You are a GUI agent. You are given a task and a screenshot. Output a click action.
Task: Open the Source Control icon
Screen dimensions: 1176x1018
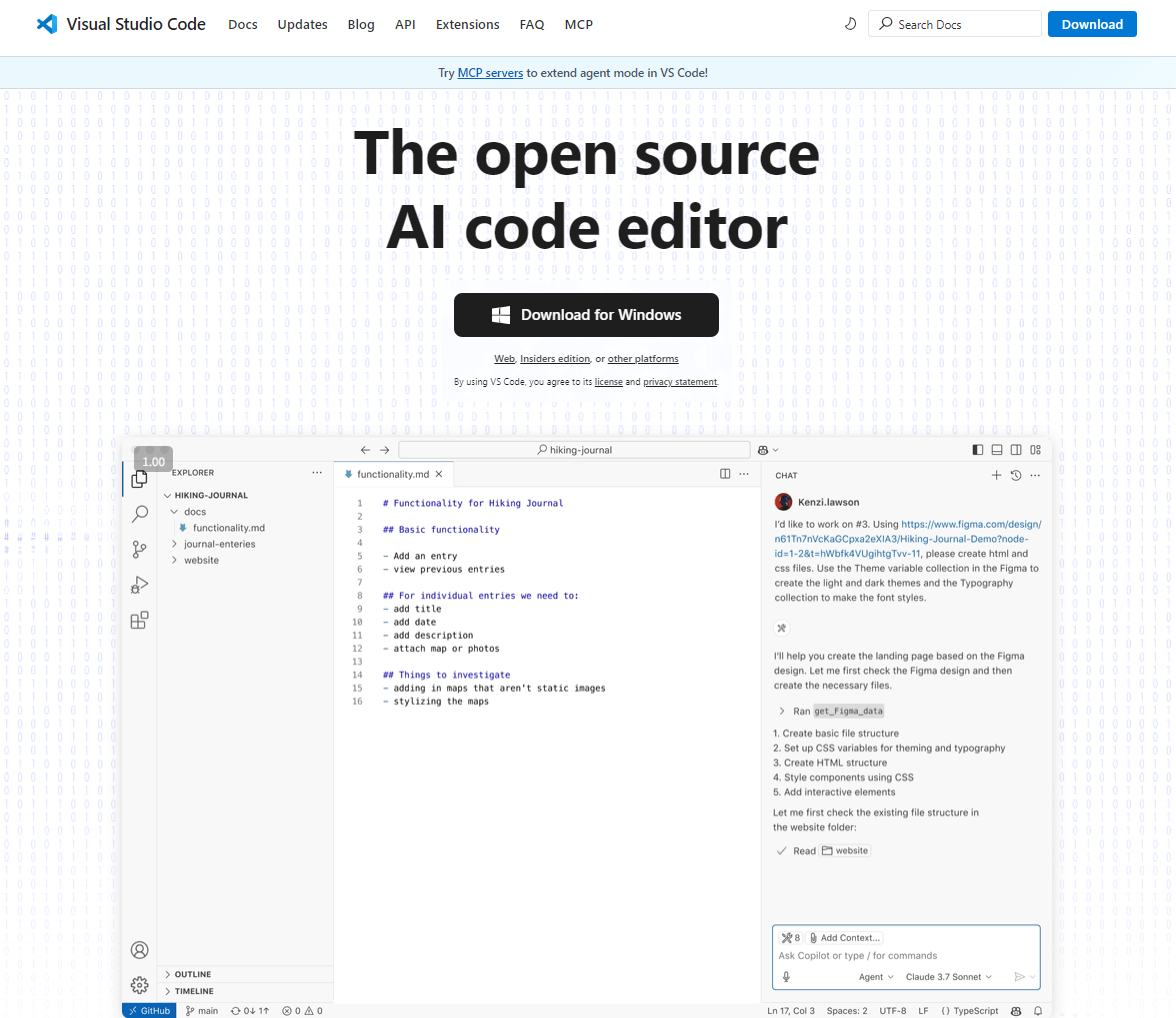[x=140, y=549]
